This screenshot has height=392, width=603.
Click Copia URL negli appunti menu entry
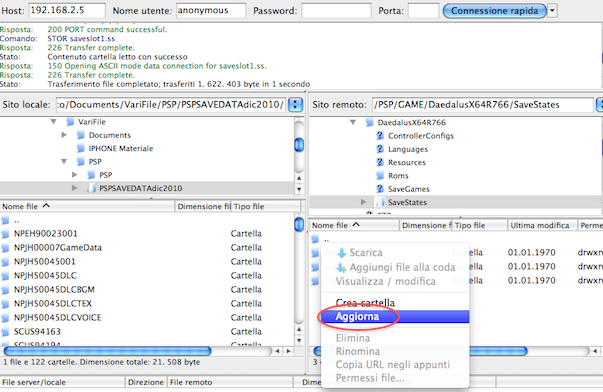pos(395,364)
